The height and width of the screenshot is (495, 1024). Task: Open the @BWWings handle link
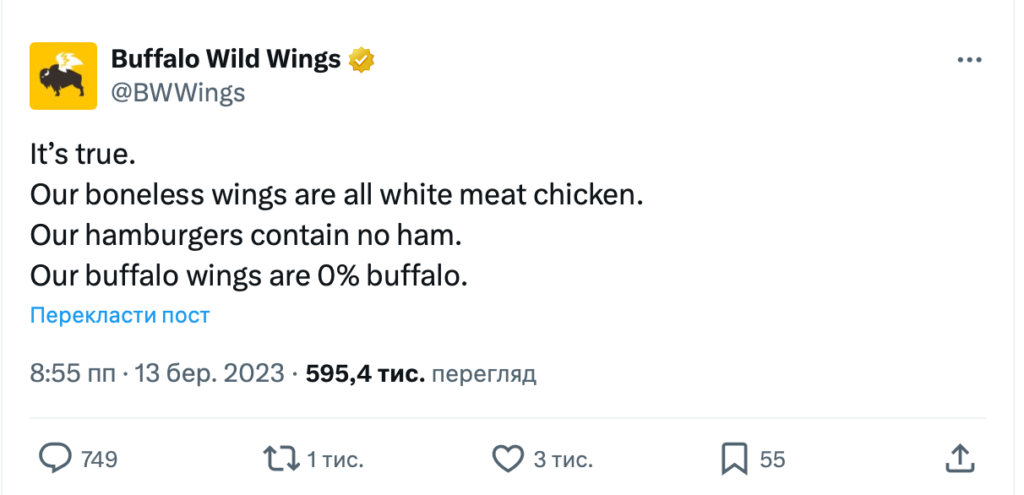point(177,92)
